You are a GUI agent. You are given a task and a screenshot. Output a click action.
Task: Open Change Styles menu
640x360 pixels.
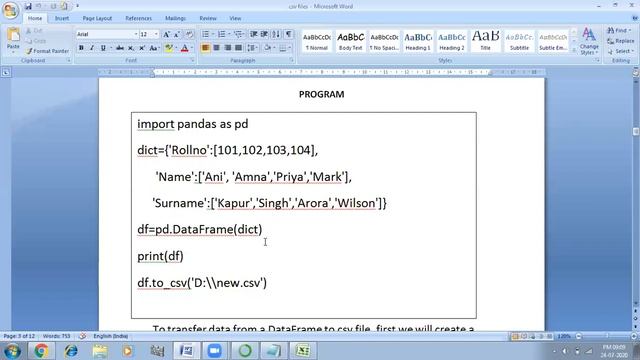(x=589, y=41)
